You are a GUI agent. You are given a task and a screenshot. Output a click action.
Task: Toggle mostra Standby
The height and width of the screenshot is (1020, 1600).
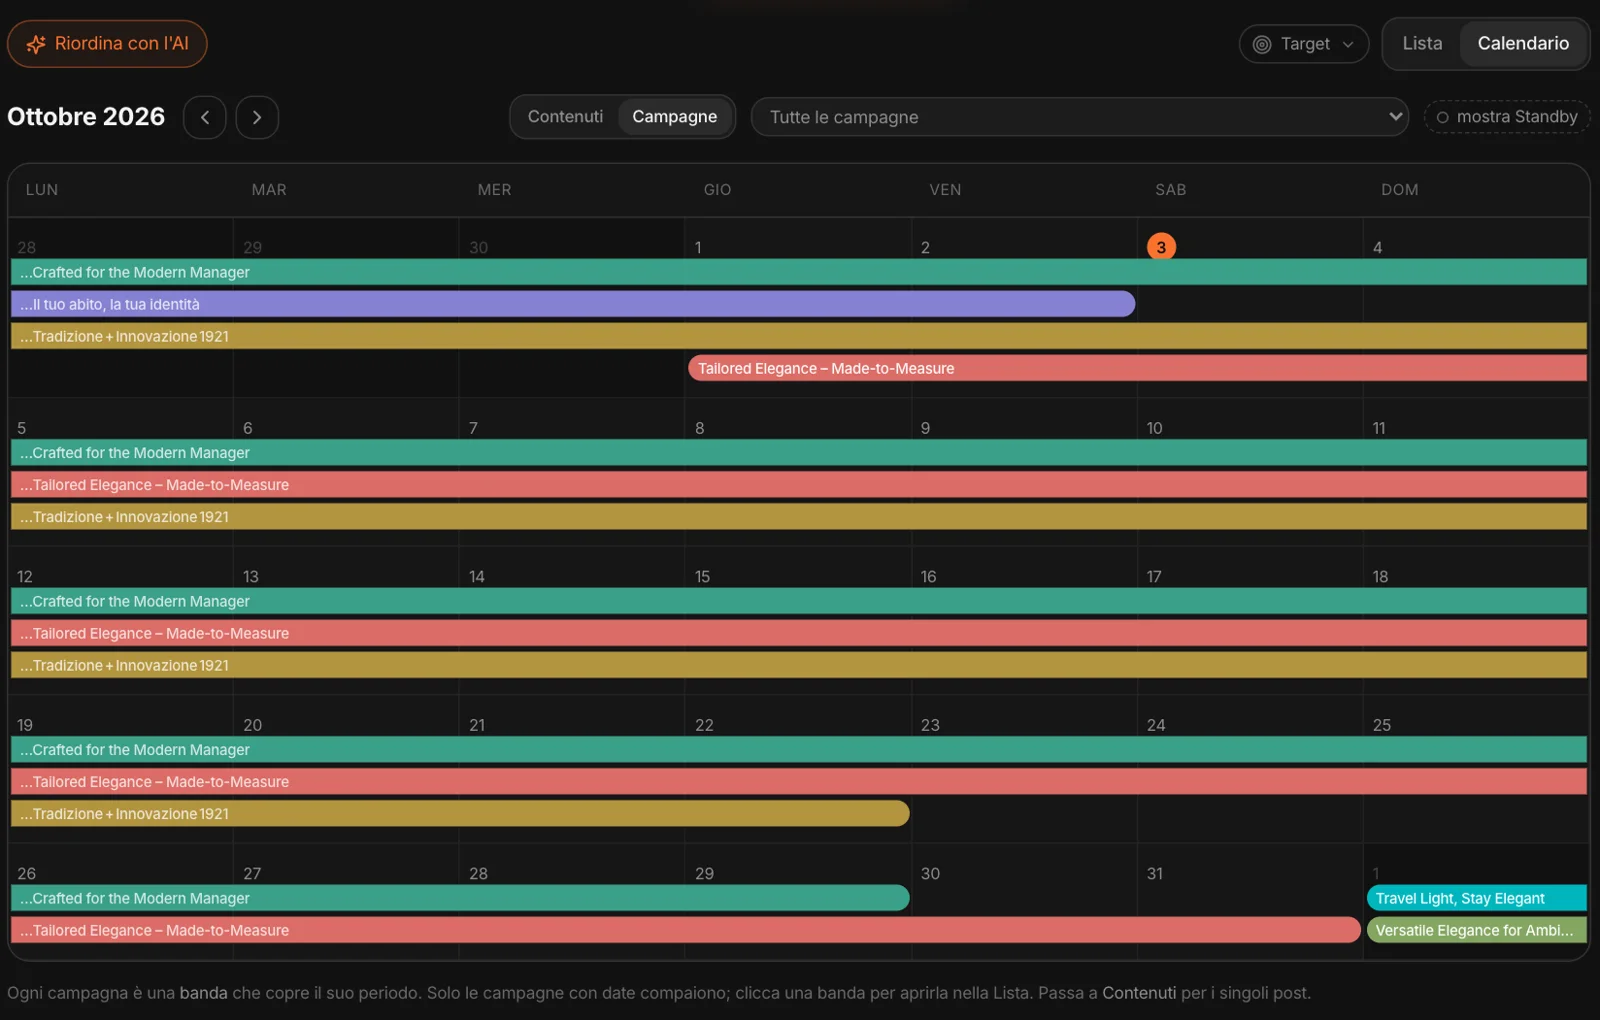pyautogui.click(x=1507, y=117)
